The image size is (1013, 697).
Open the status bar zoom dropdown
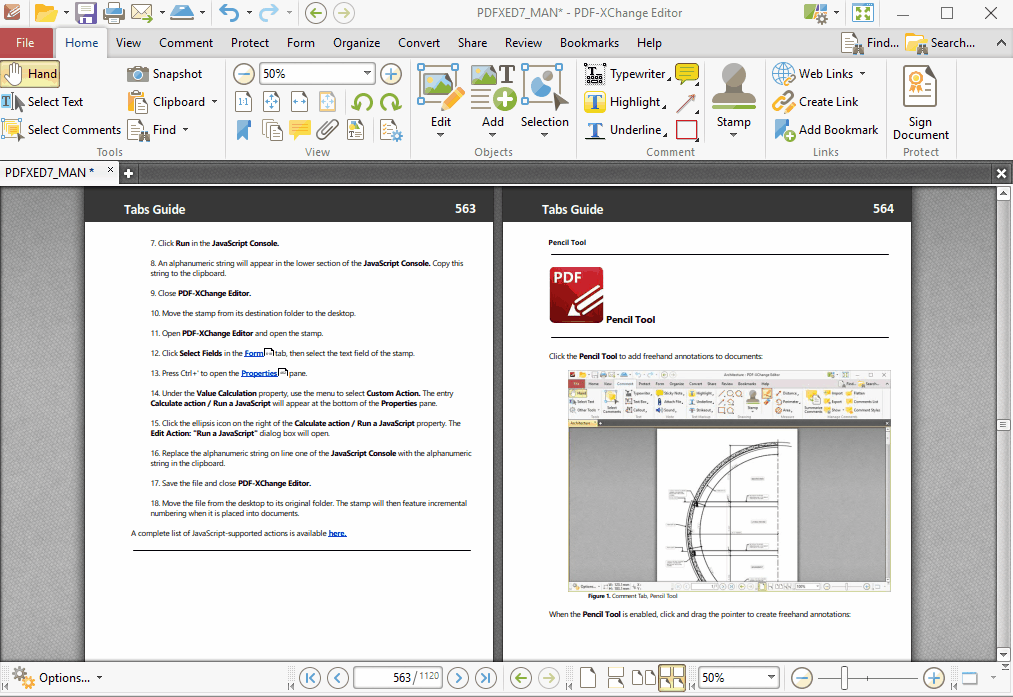pos(771,677)
